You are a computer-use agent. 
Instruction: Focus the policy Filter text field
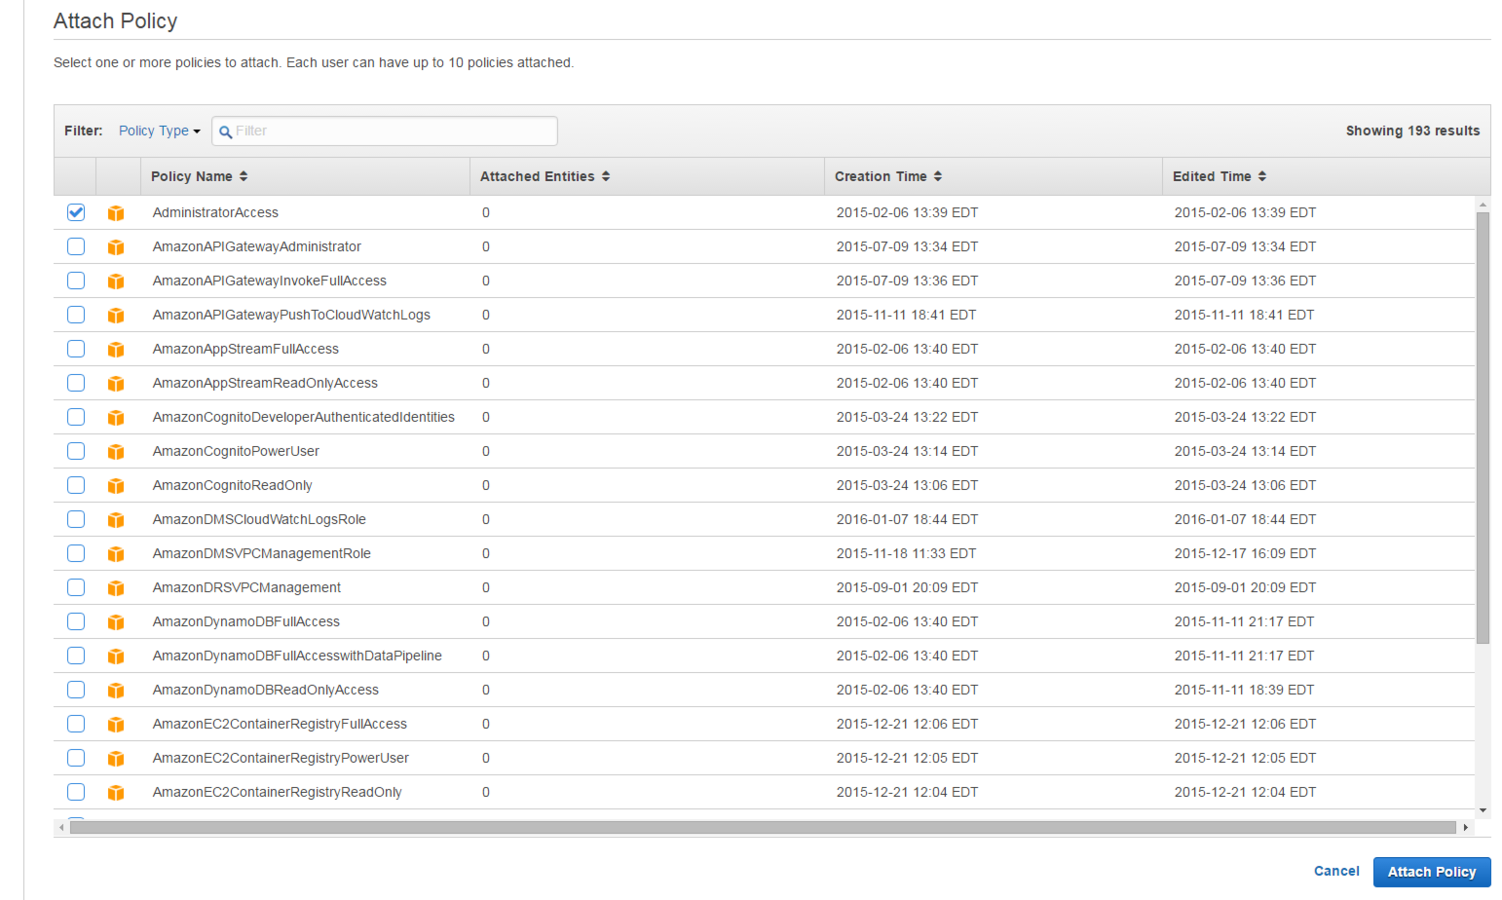385,131
